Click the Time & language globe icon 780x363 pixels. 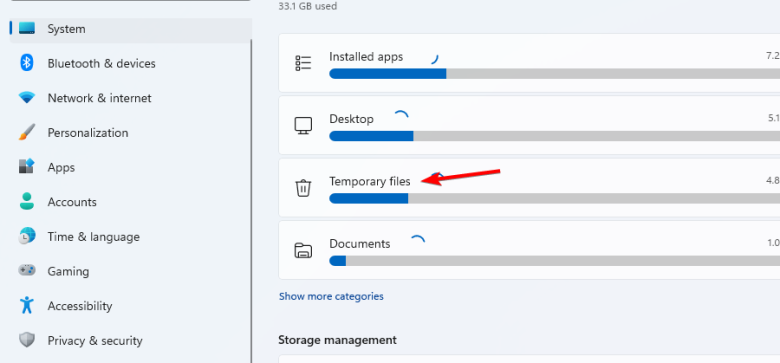point(27,236)
